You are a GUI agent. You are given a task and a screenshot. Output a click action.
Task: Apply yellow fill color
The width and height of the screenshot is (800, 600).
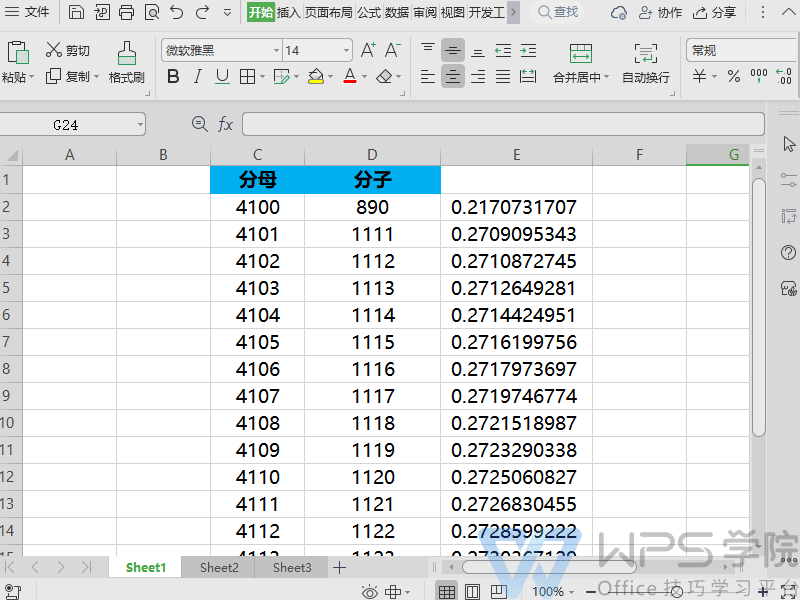316,77
